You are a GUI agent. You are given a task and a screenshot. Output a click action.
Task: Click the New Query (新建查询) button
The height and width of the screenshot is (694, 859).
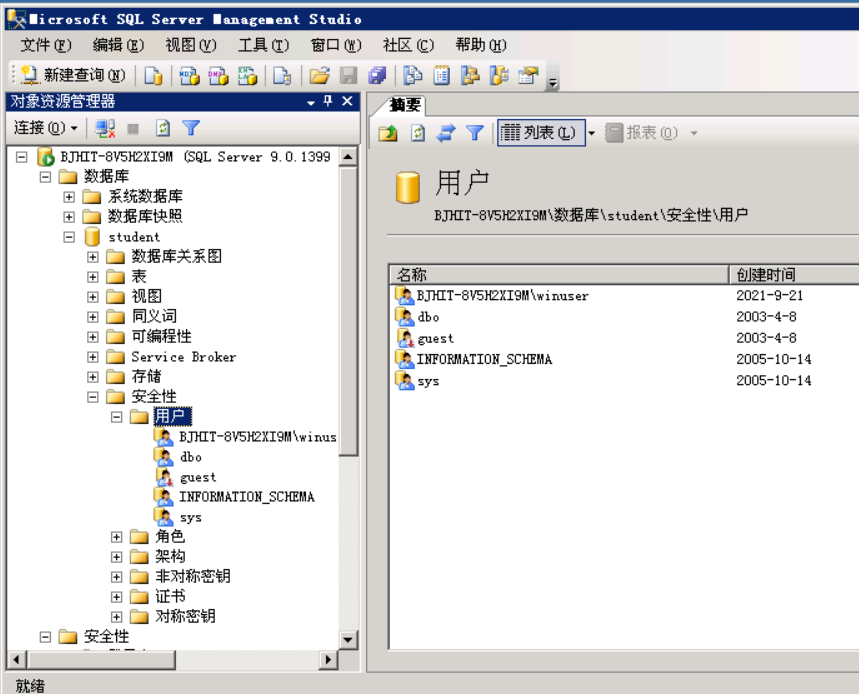[x=73, y=75]
